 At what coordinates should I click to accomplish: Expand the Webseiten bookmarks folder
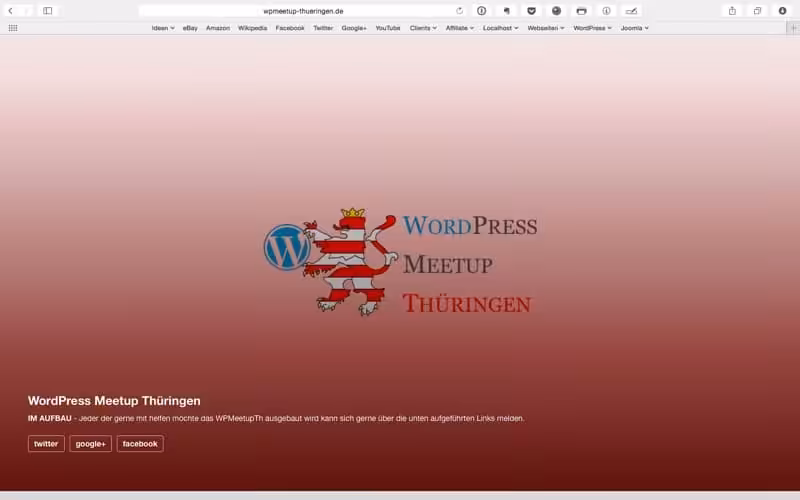(x=545, y=28)
